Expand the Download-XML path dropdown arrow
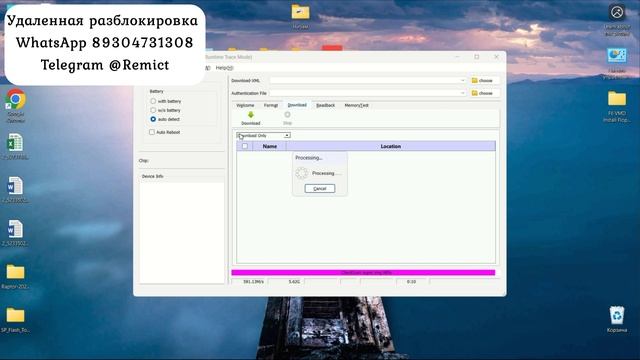The height and width of the screenshot is (360, 640). (x=462, y=80)
